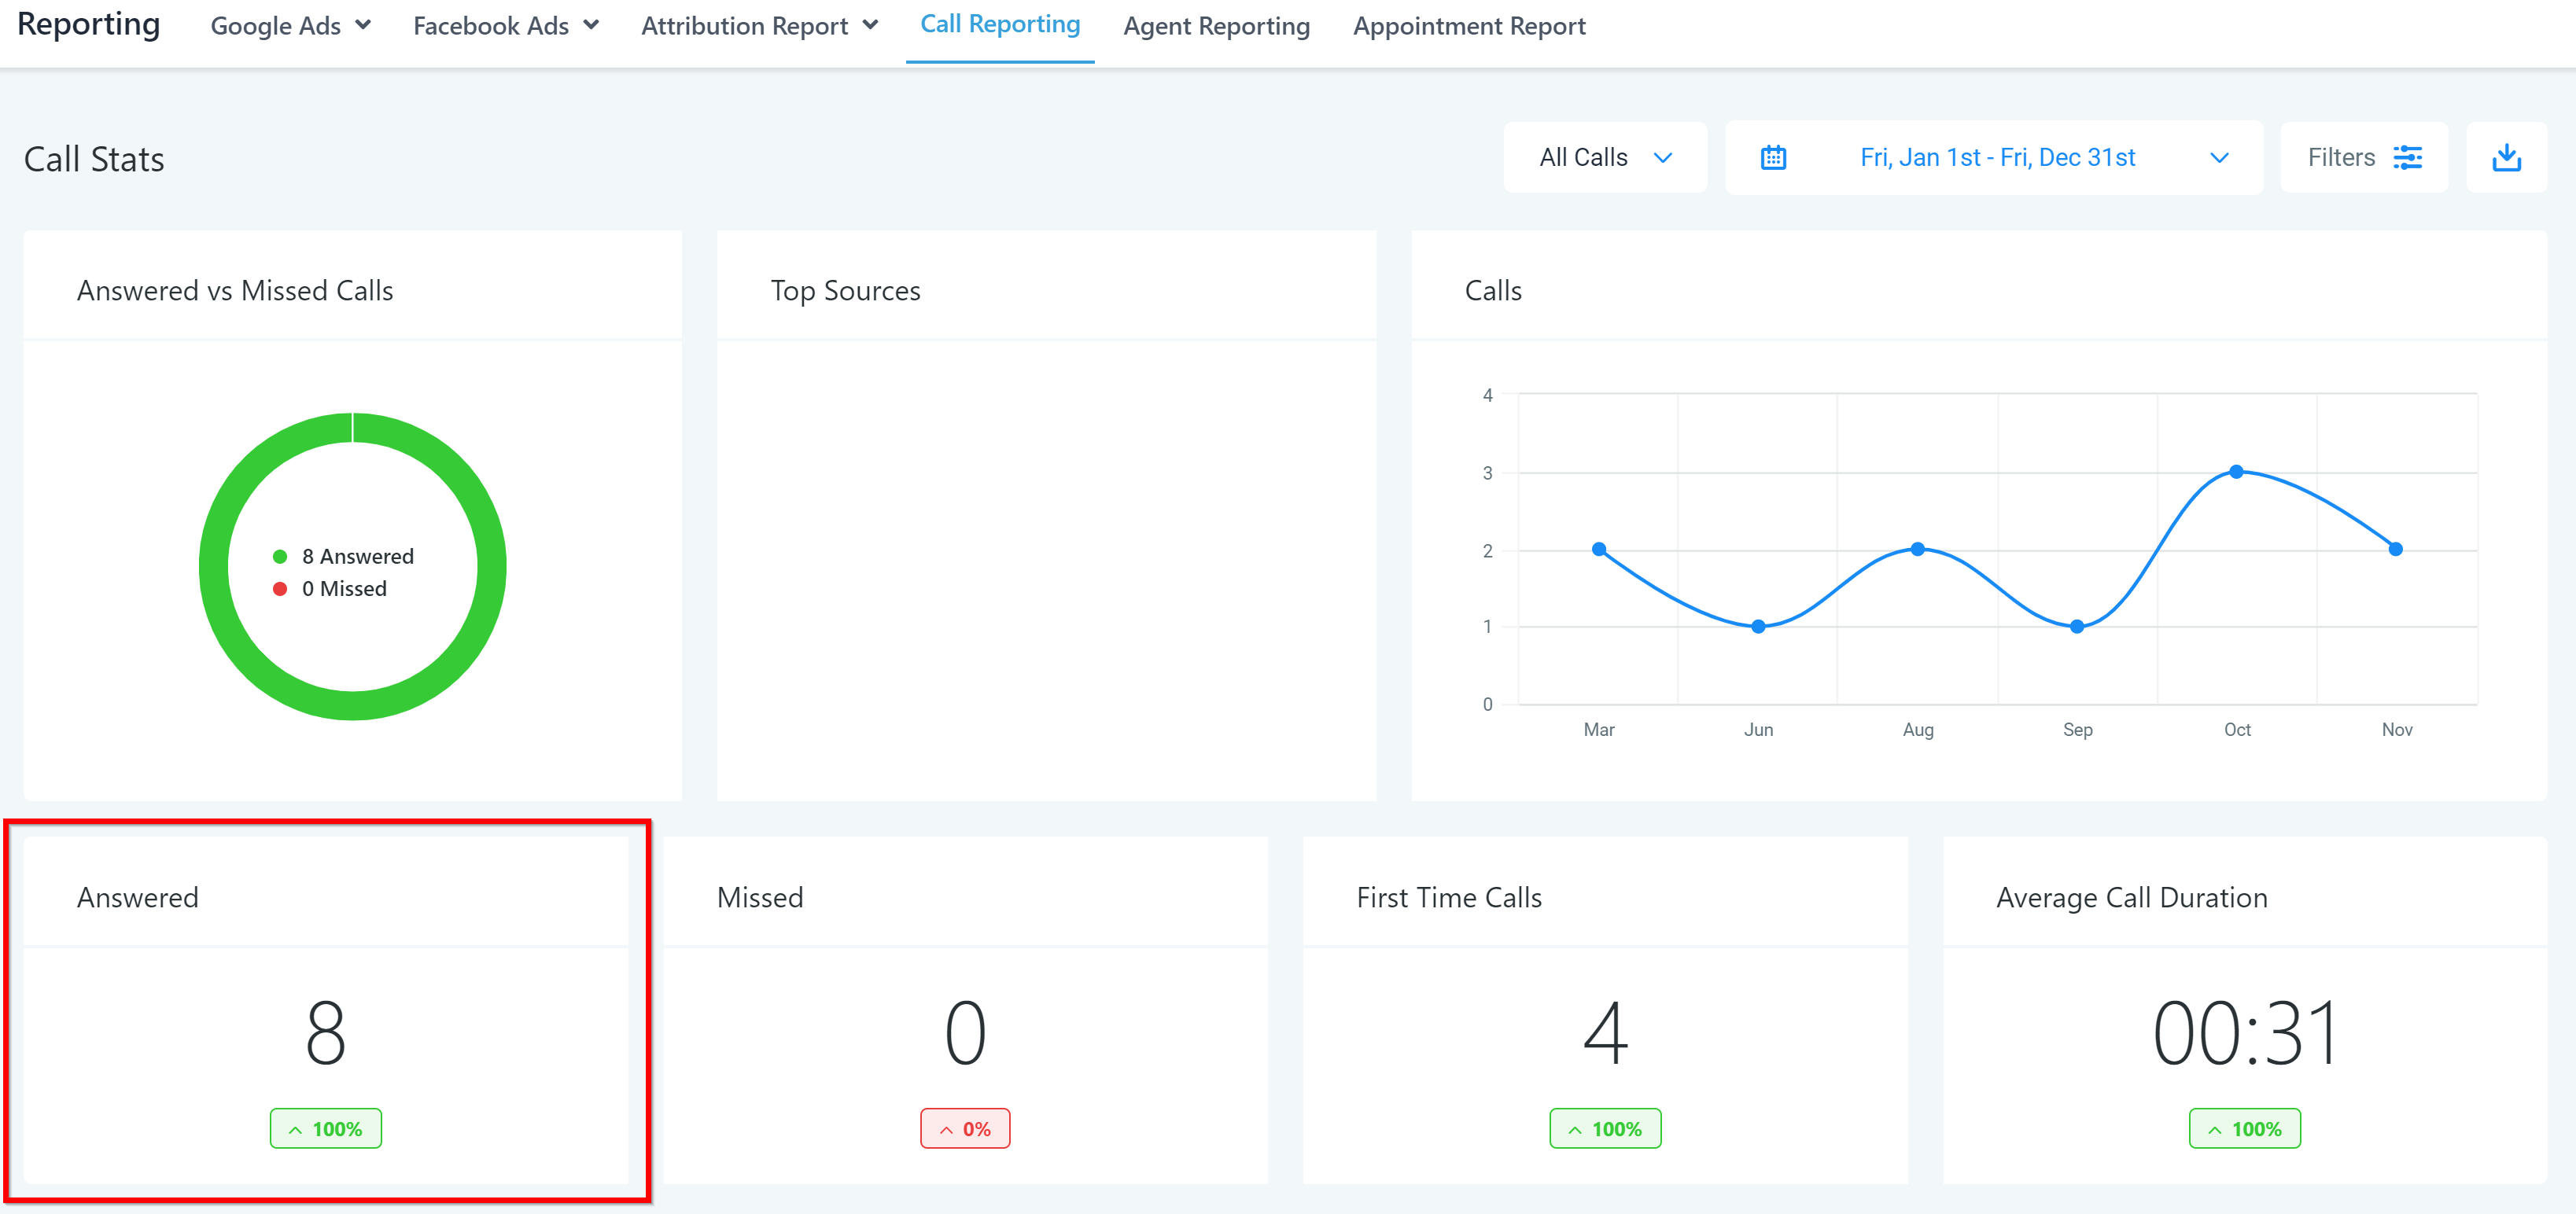Open the Appointment Report tab
This screenshot has width=2576, height=1214.
click(x=1469, y=26)
